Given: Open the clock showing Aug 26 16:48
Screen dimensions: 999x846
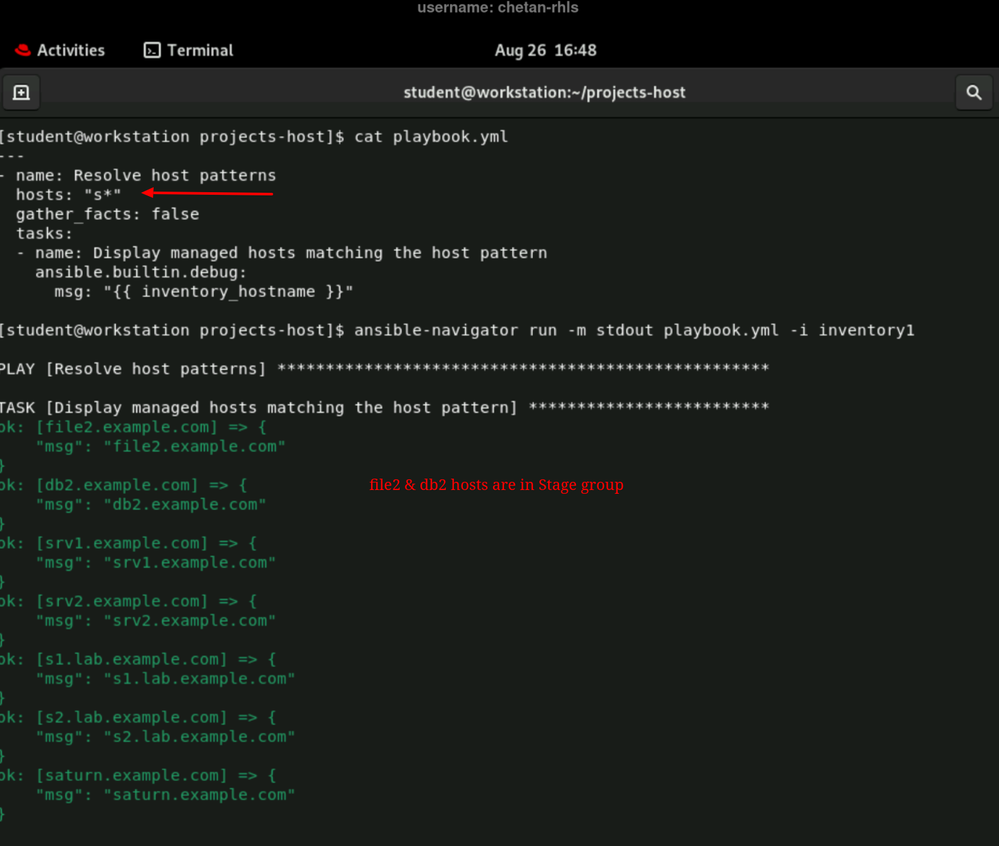Looking at the screenshot, I should 545,50.
